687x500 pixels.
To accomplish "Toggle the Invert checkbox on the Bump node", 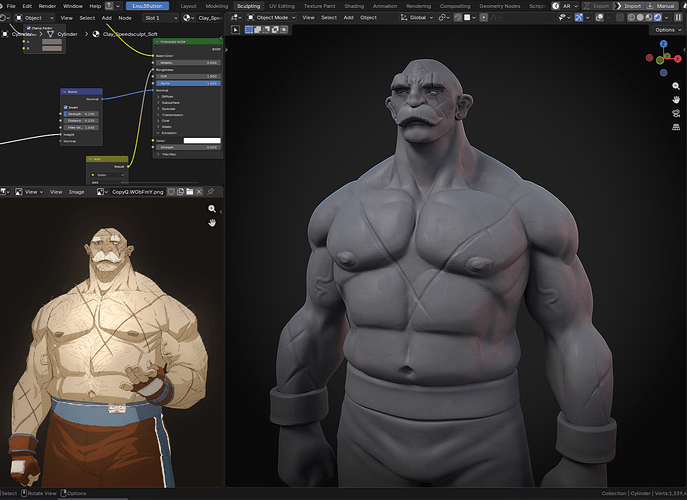I will coord(65,107).
